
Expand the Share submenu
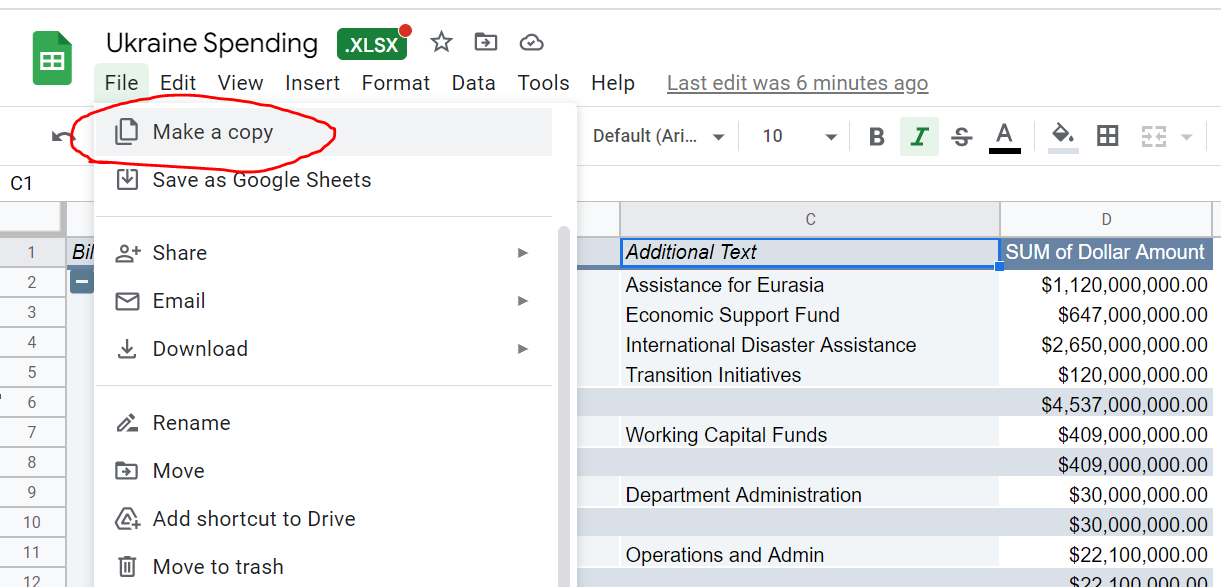point(324,253)
